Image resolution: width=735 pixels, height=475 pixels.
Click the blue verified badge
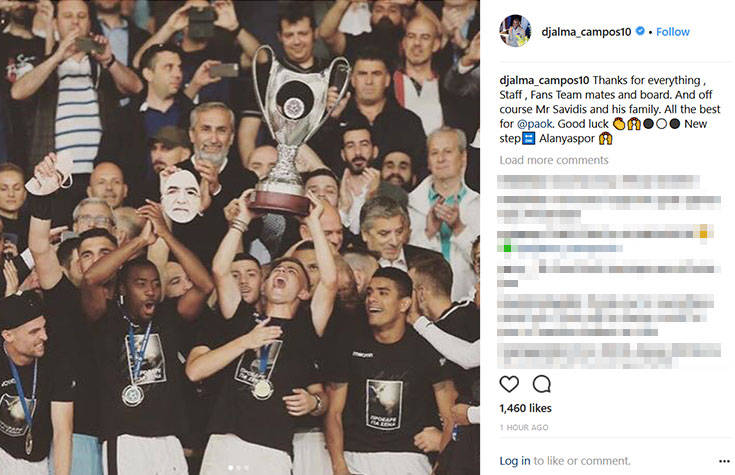(640, 31)
